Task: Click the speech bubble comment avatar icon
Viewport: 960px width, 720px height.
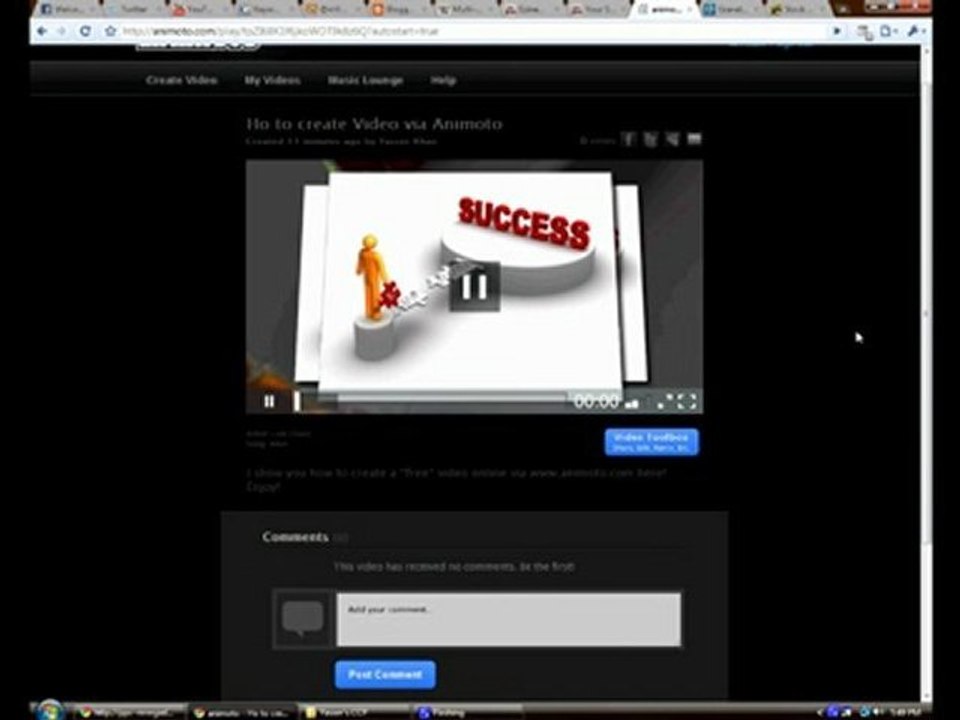Action: [x=302, y=618]
